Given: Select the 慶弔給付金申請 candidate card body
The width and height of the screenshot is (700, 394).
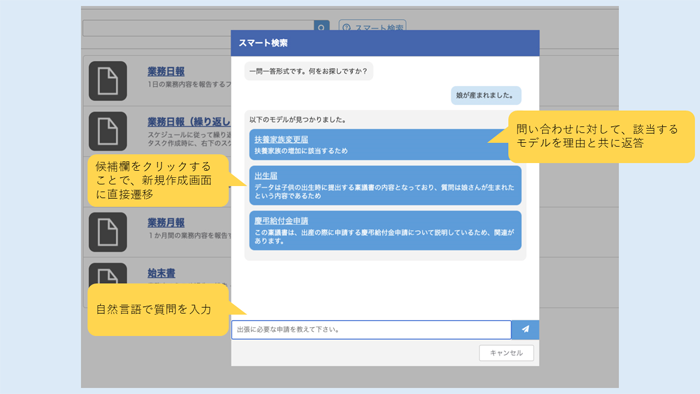Looking at the screenshot, I should pyautogui.click(x=385, y=230).
